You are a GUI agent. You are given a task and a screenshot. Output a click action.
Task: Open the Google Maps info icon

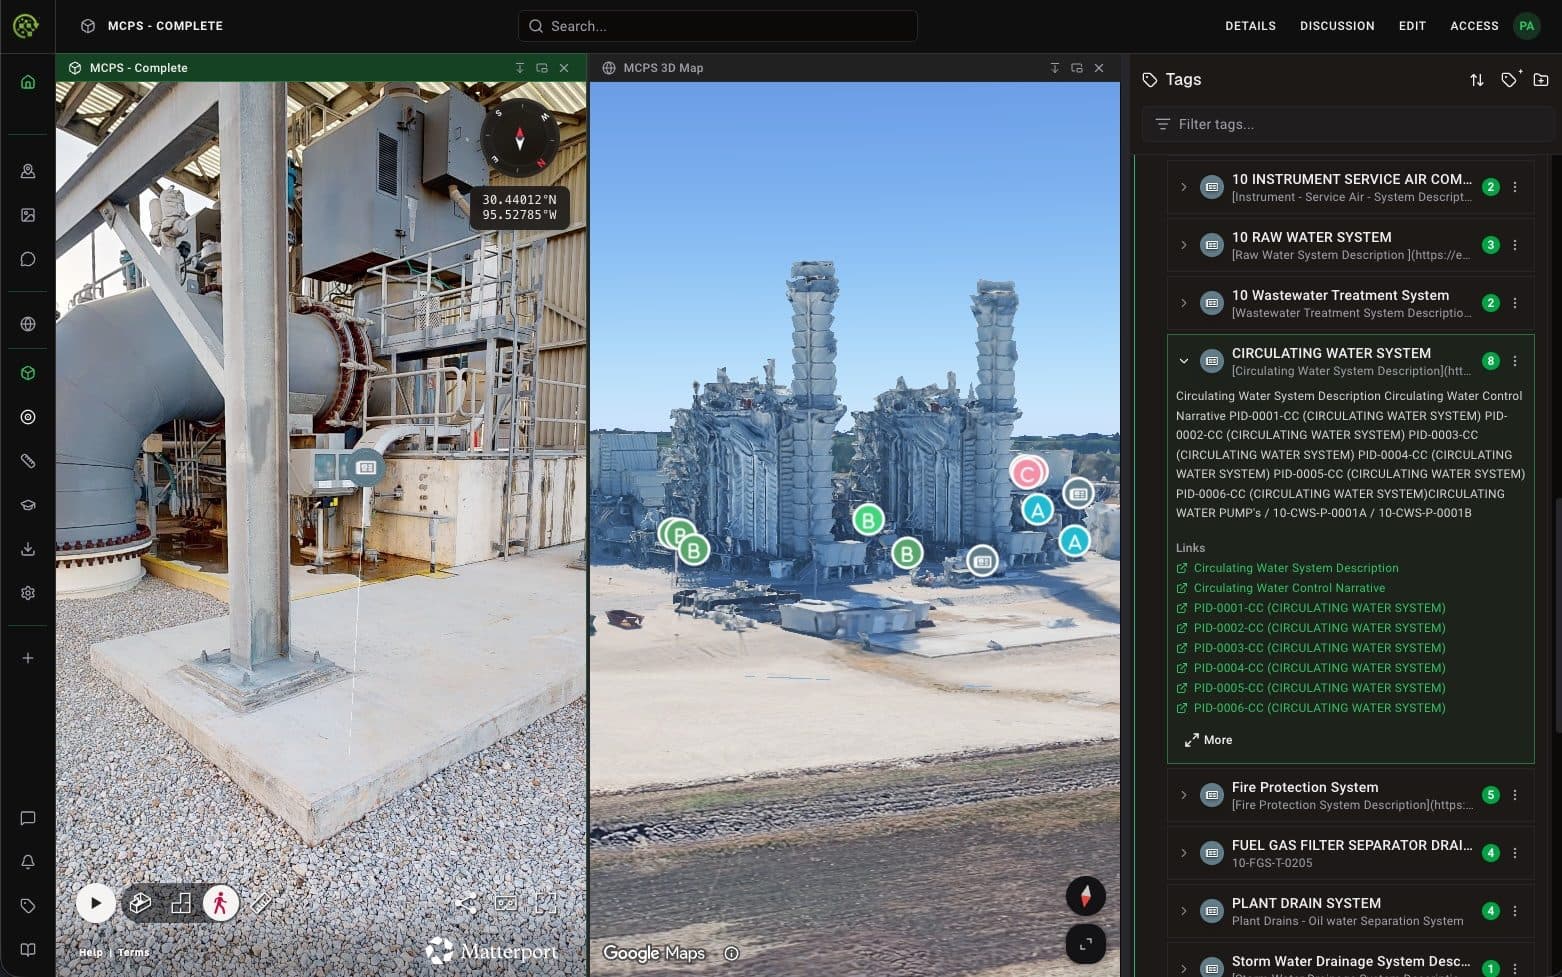[731, 953]
